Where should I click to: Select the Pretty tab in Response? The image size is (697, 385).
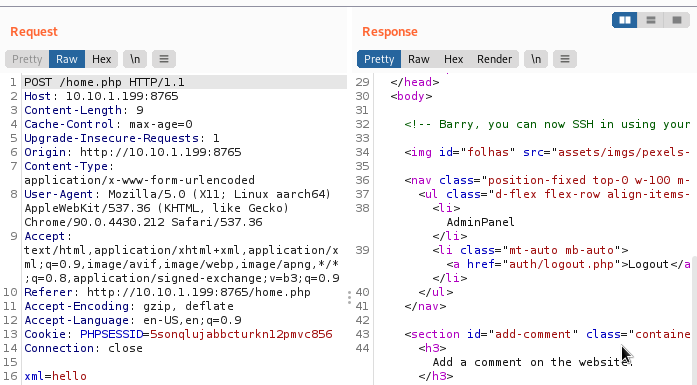tap(379, 59)
